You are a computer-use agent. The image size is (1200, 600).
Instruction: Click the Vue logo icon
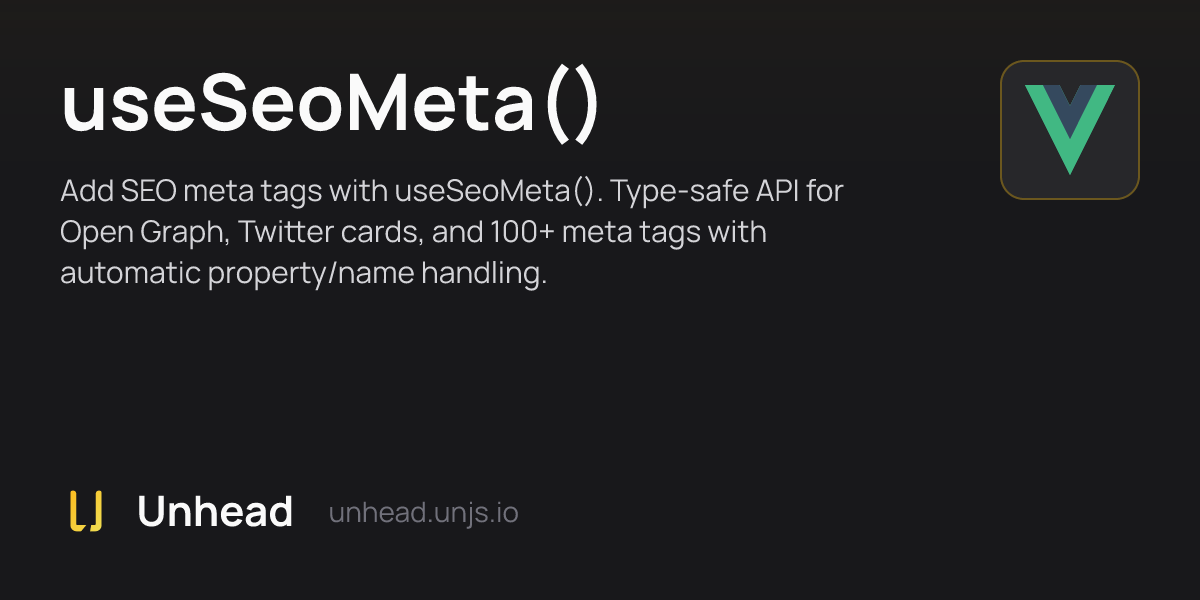point(1070,130)
